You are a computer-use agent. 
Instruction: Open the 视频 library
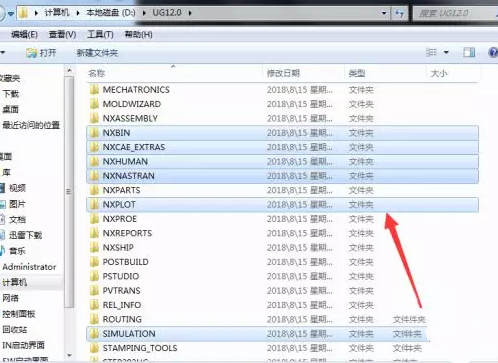point(17,188)
